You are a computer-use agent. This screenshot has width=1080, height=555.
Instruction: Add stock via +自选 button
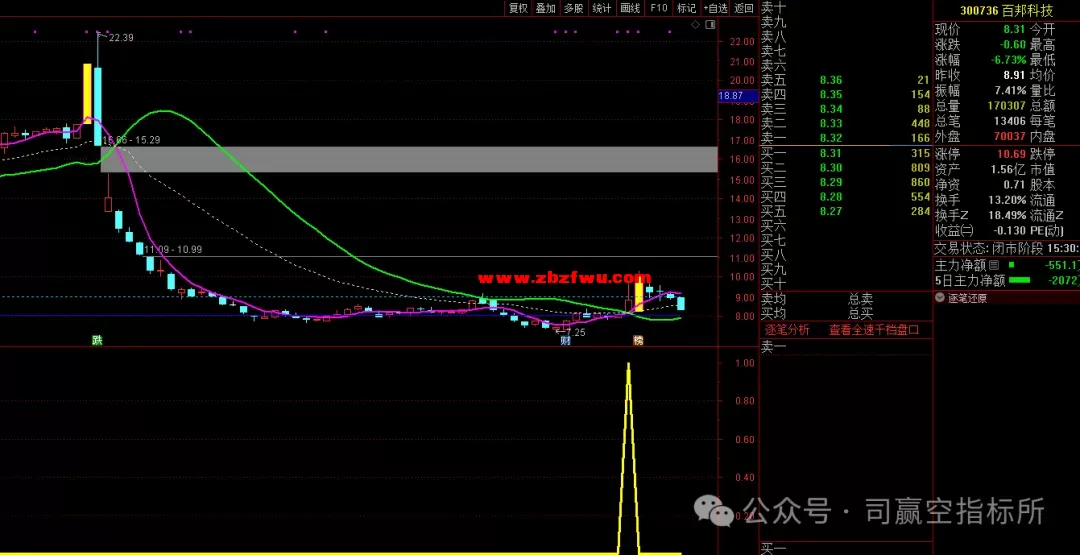click(715, 8)
